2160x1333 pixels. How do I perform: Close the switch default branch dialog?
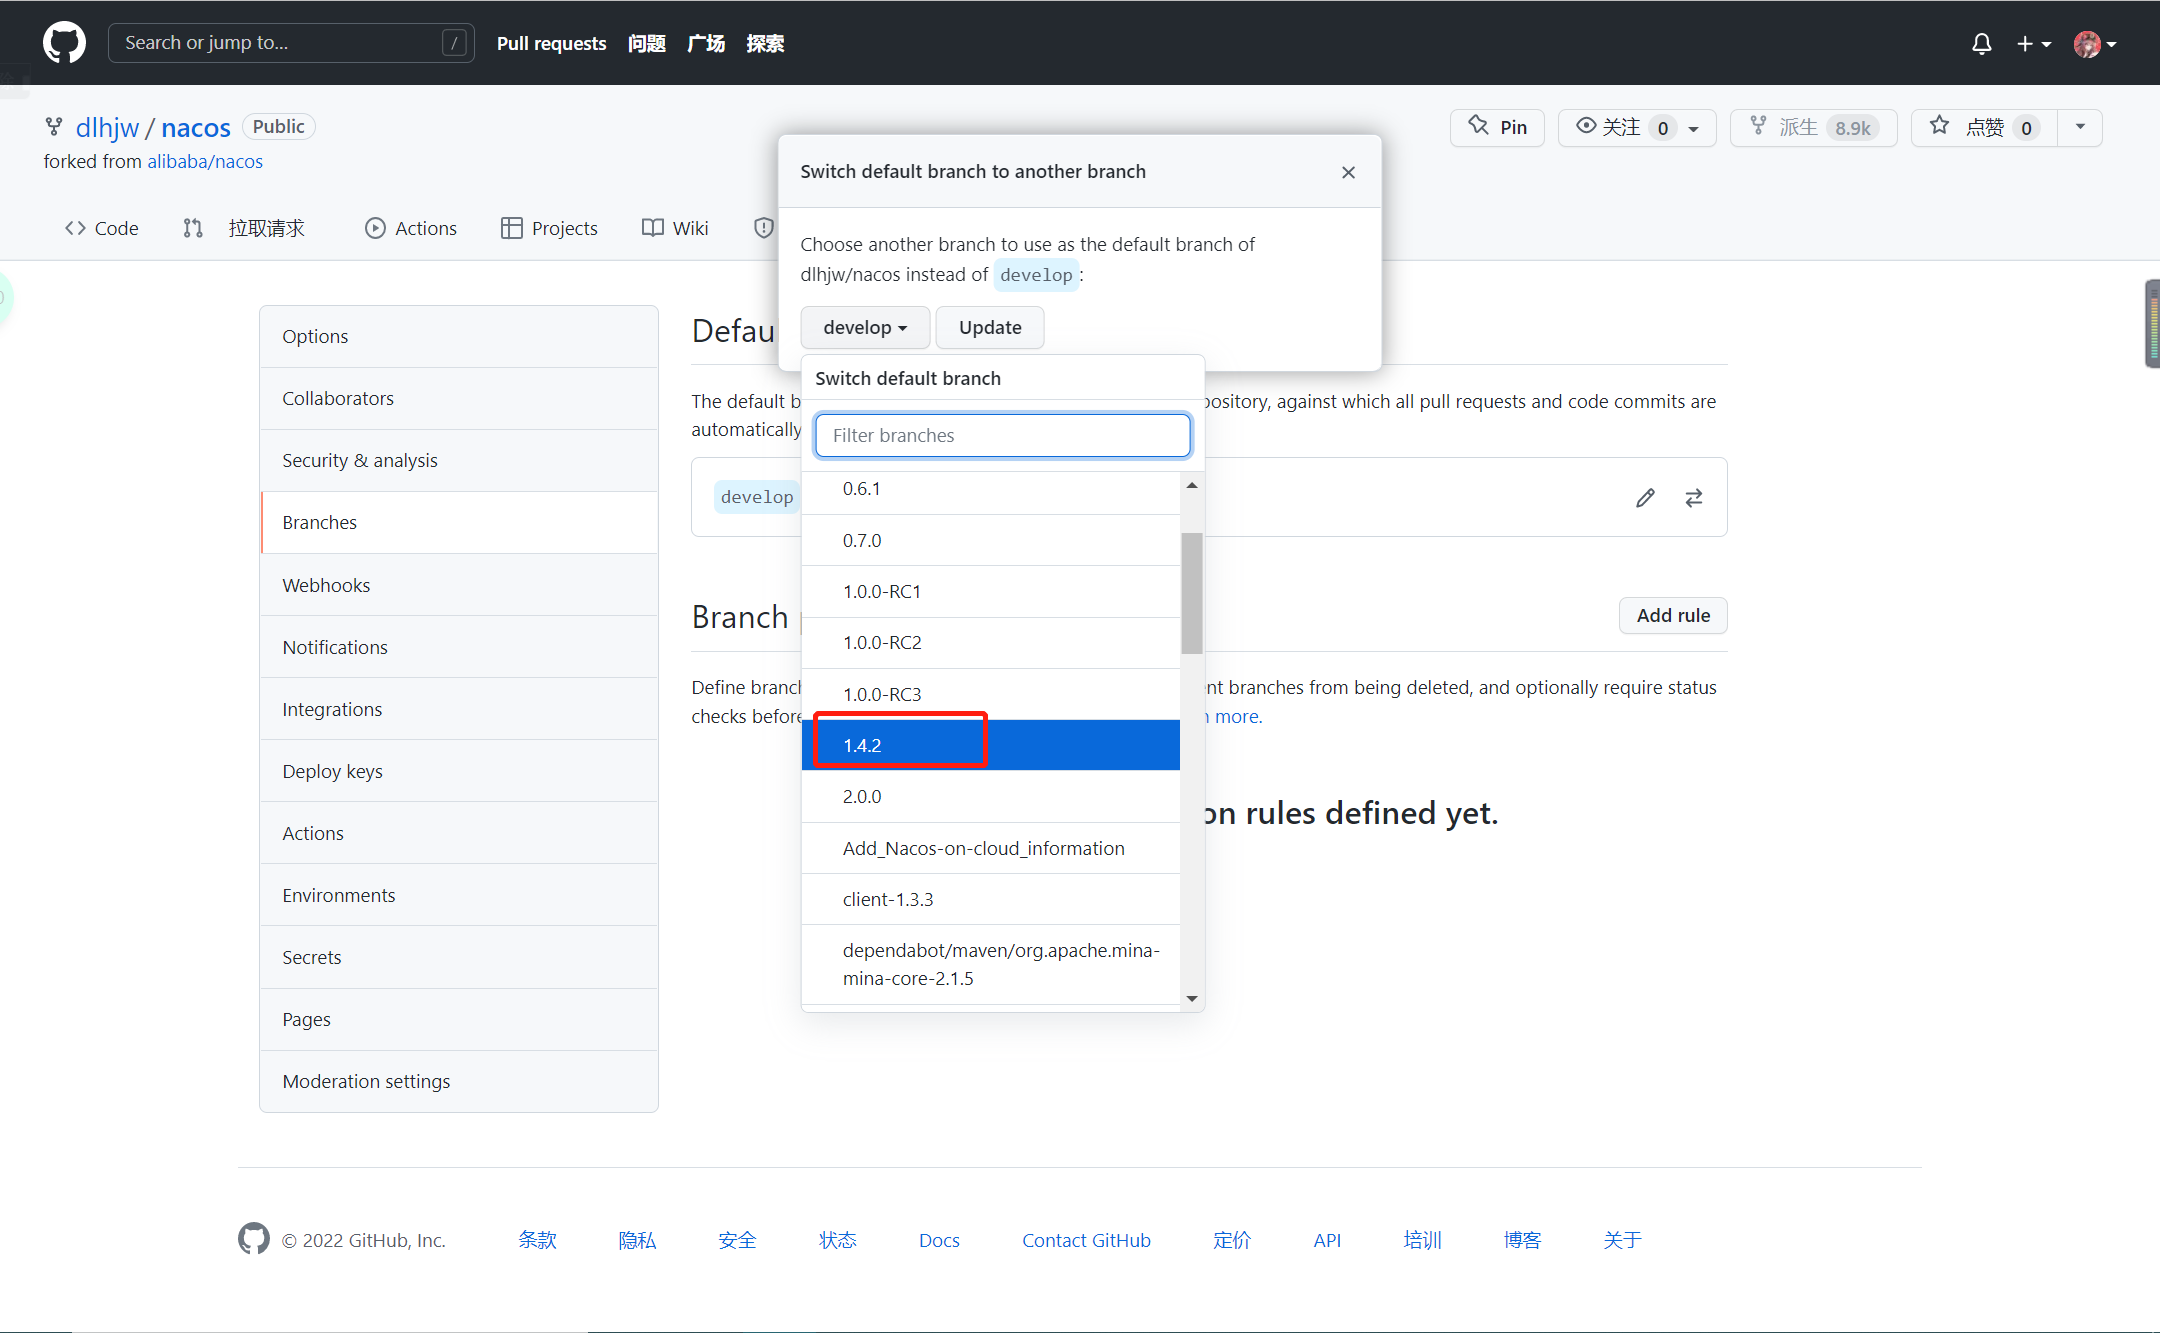(1348, 172)
